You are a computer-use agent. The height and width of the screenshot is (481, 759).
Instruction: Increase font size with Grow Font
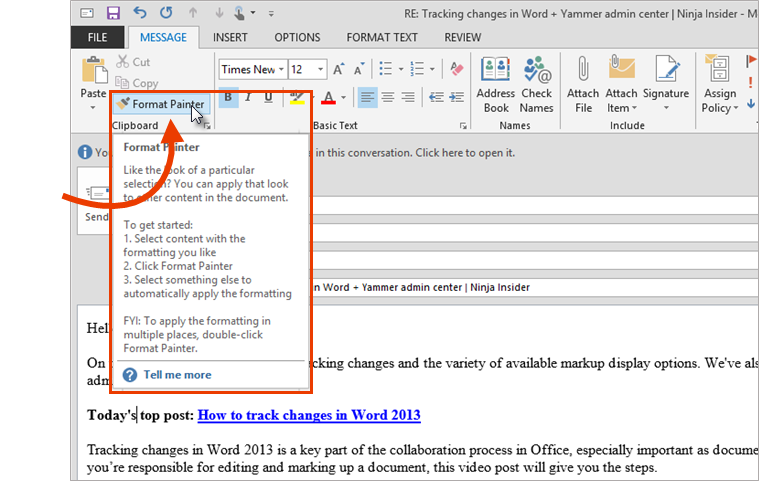tap(339, 69)
